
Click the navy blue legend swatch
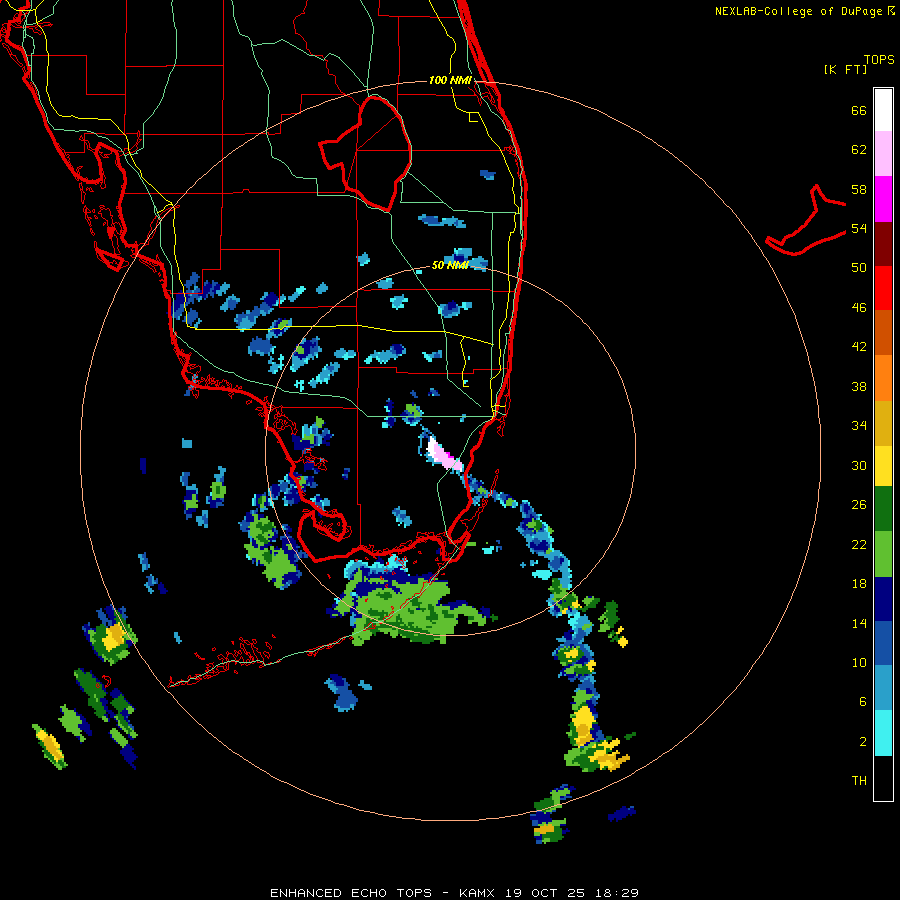click(x=883, y=599)
